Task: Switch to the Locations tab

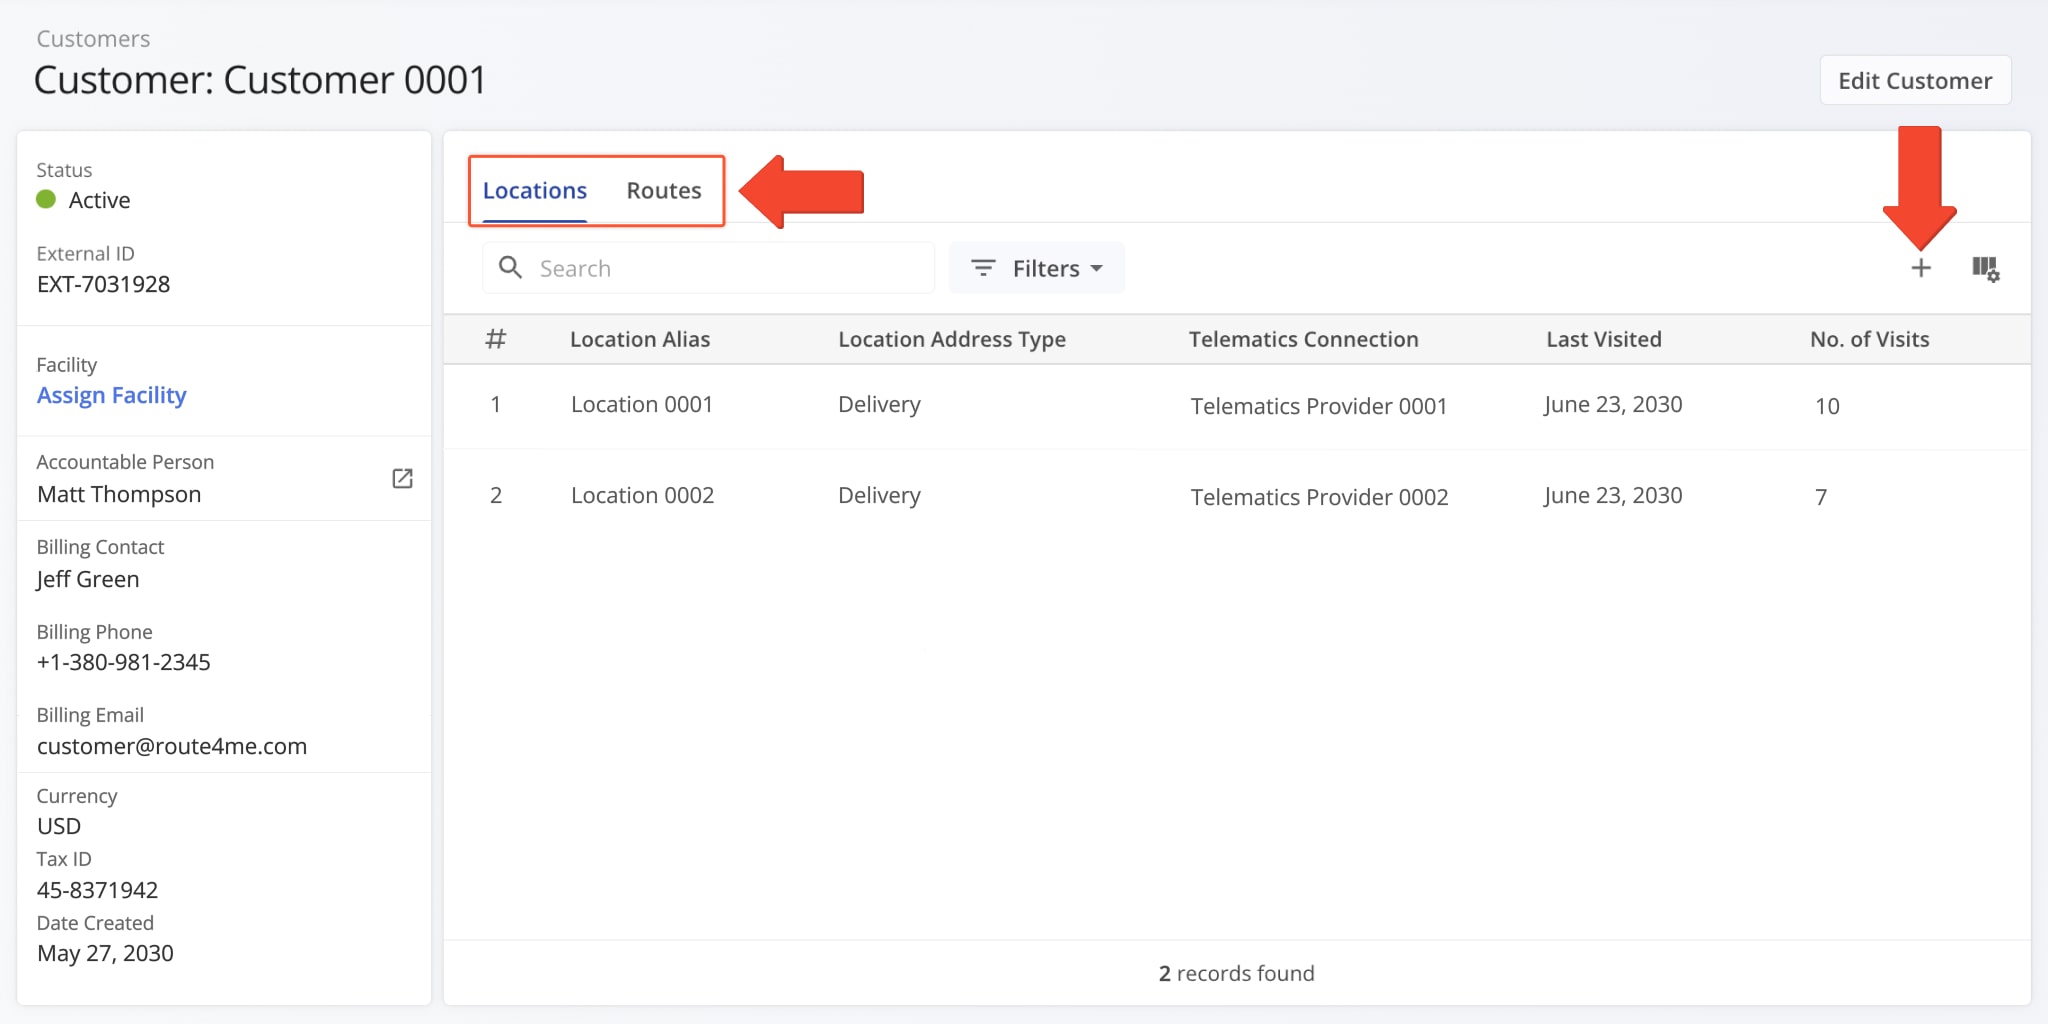Action: 535,190
